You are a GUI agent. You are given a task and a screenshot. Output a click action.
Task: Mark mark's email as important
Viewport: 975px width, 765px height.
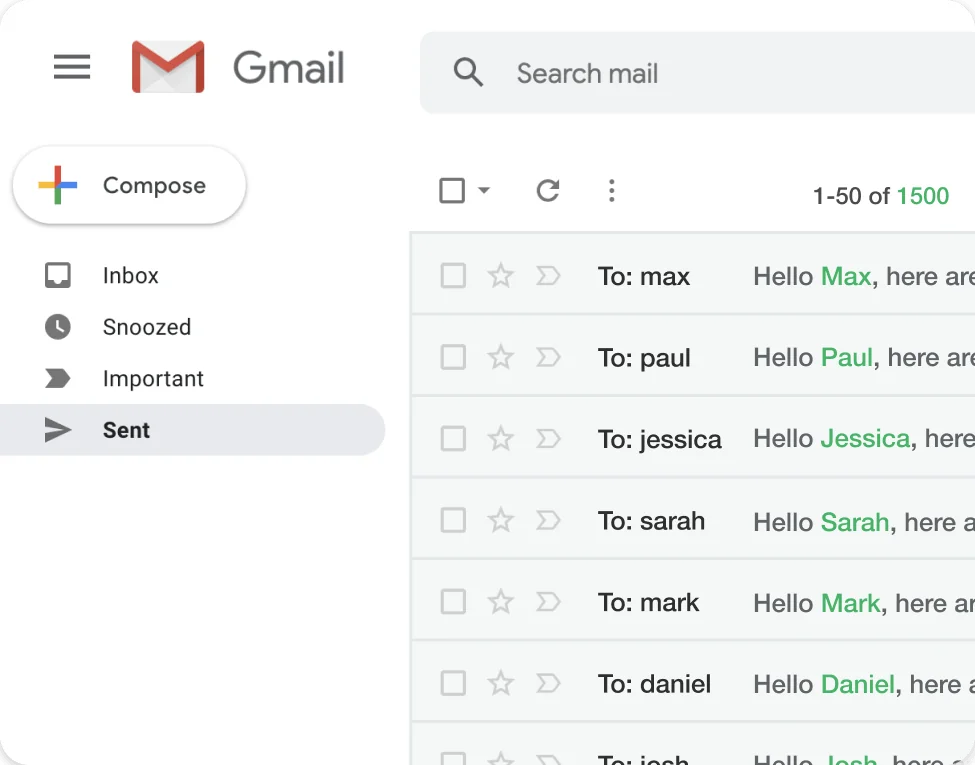pyautogui.click(x=548, y=602)
